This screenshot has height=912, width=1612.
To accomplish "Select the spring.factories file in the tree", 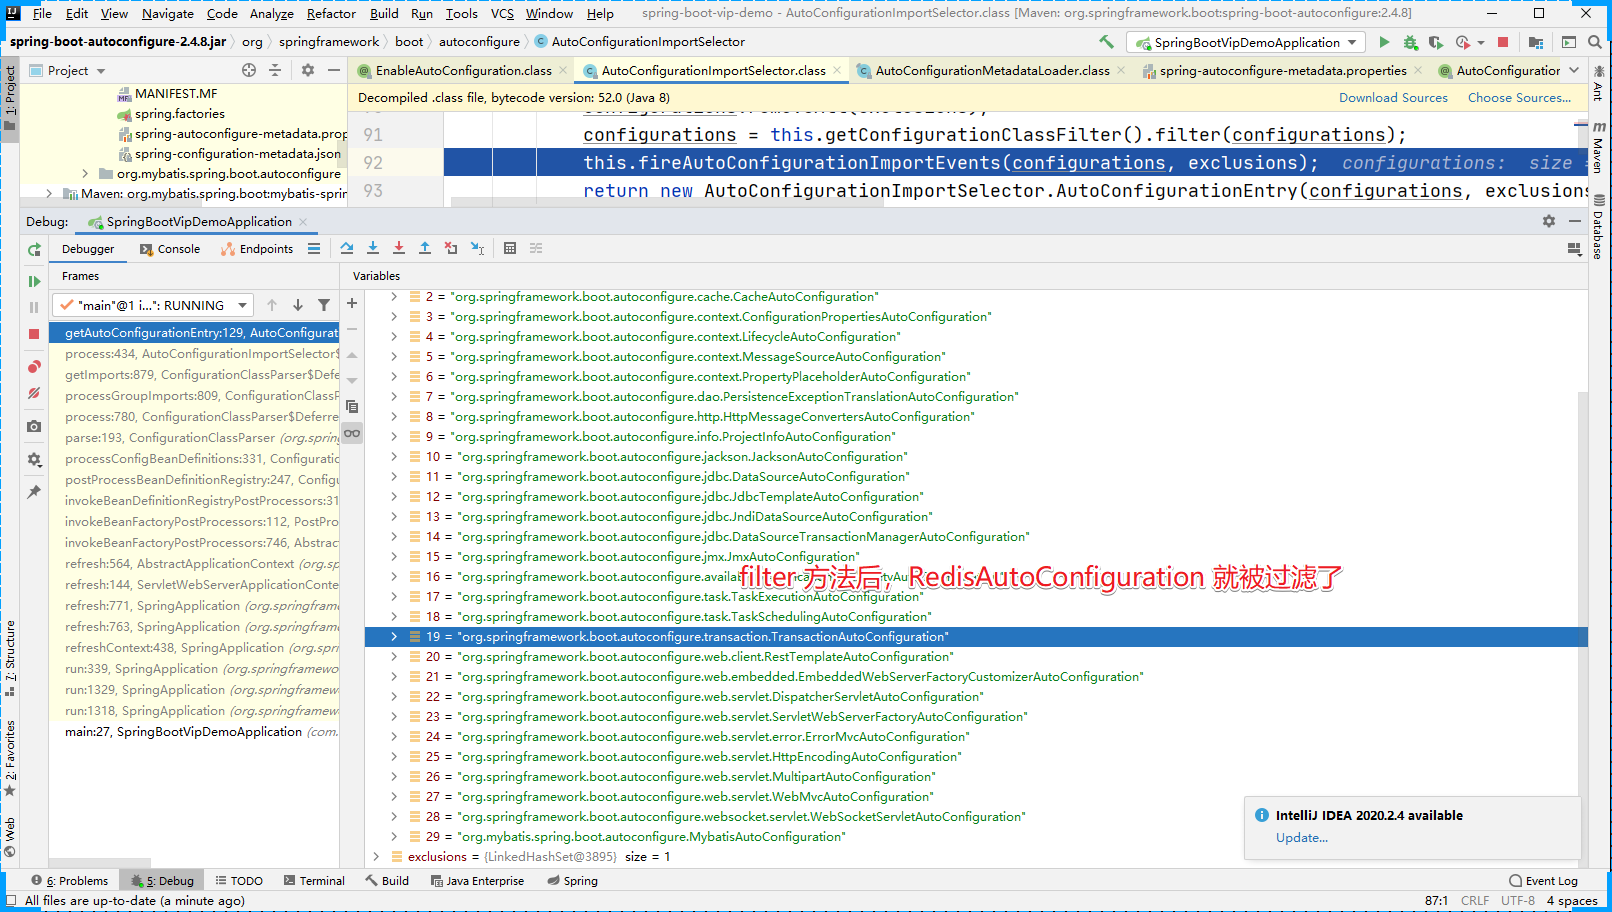I will click(x=180, y=114).
